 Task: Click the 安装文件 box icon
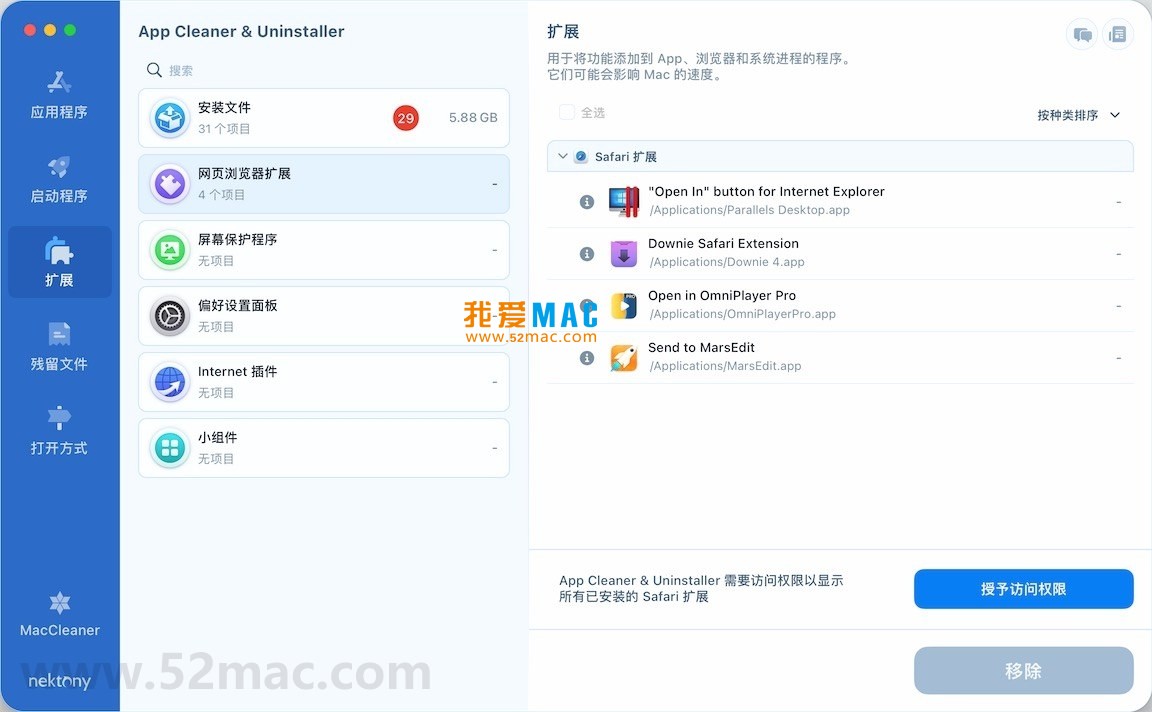170,118
